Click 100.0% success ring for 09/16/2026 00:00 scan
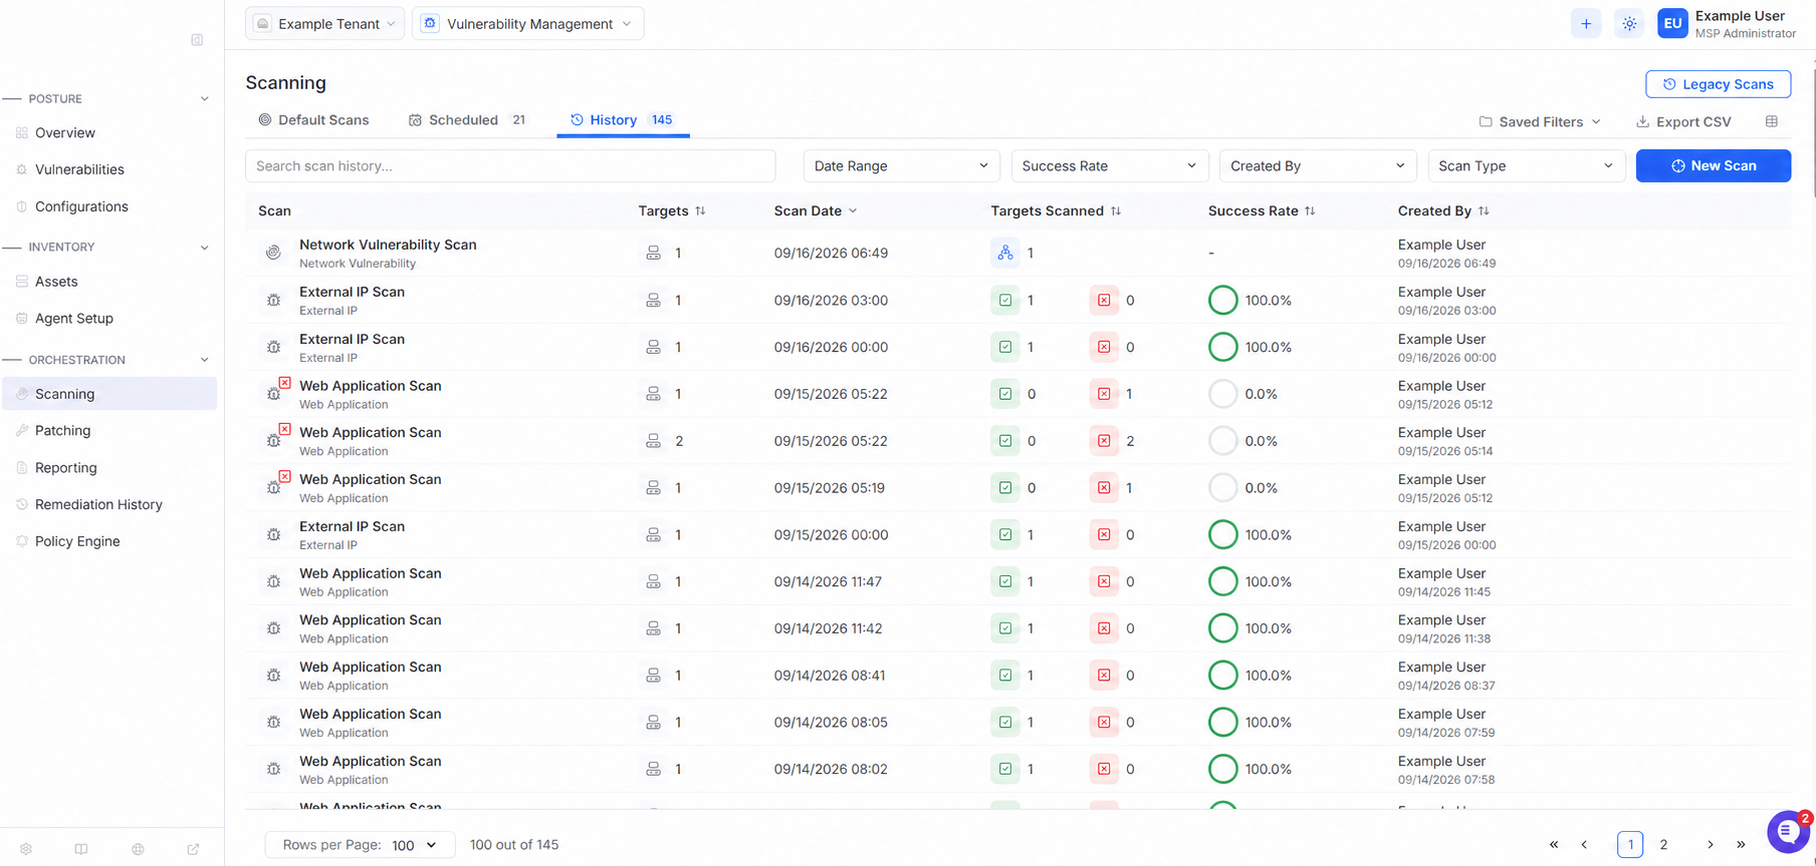 click(1223, 347)
